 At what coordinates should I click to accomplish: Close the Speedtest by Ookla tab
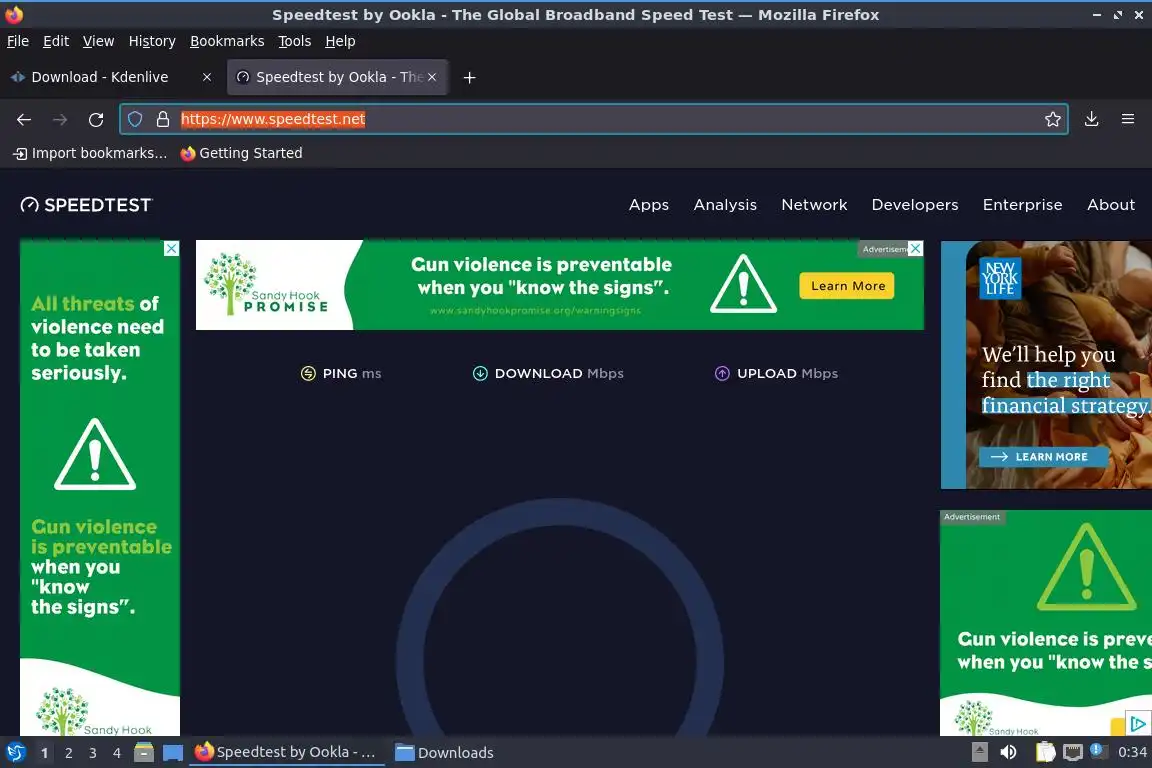click(432, 77)
